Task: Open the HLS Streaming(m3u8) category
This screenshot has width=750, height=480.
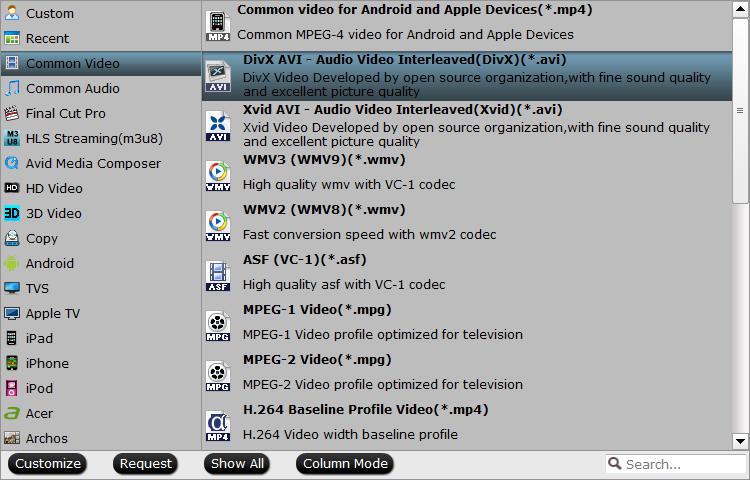Action: [x=101, y=138]
